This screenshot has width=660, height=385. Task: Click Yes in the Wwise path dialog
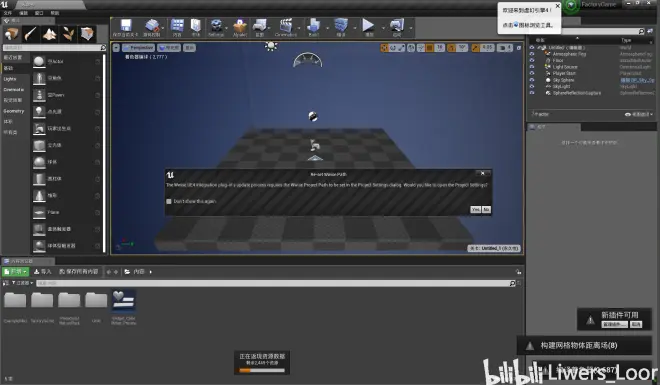pos(475,210)
